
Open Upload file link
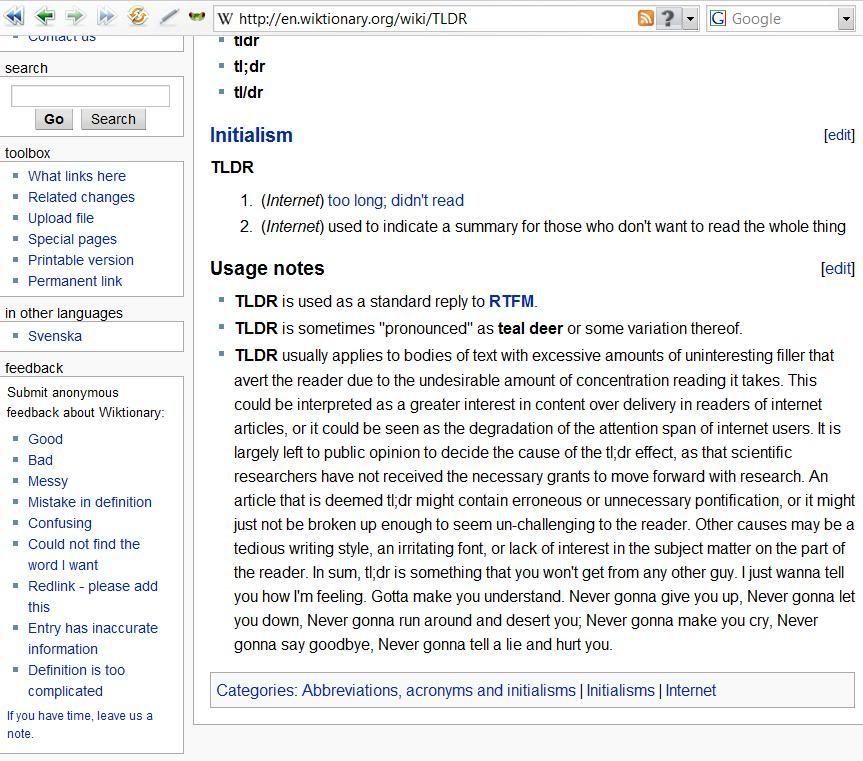(61, 218)
